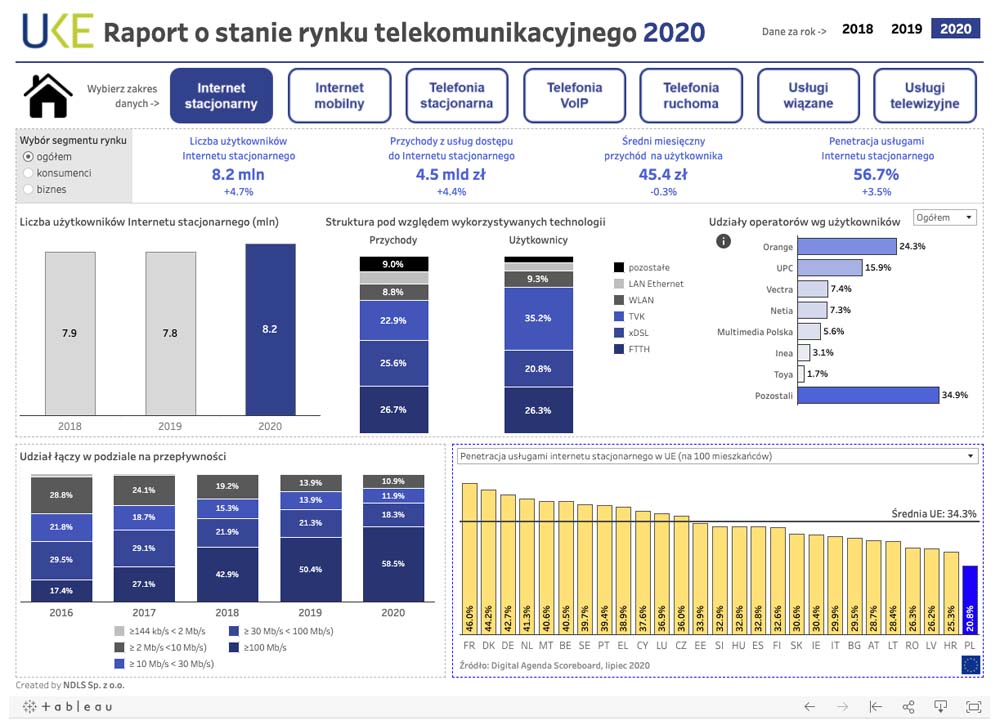Click the EU flag icon

coord(970,665)
